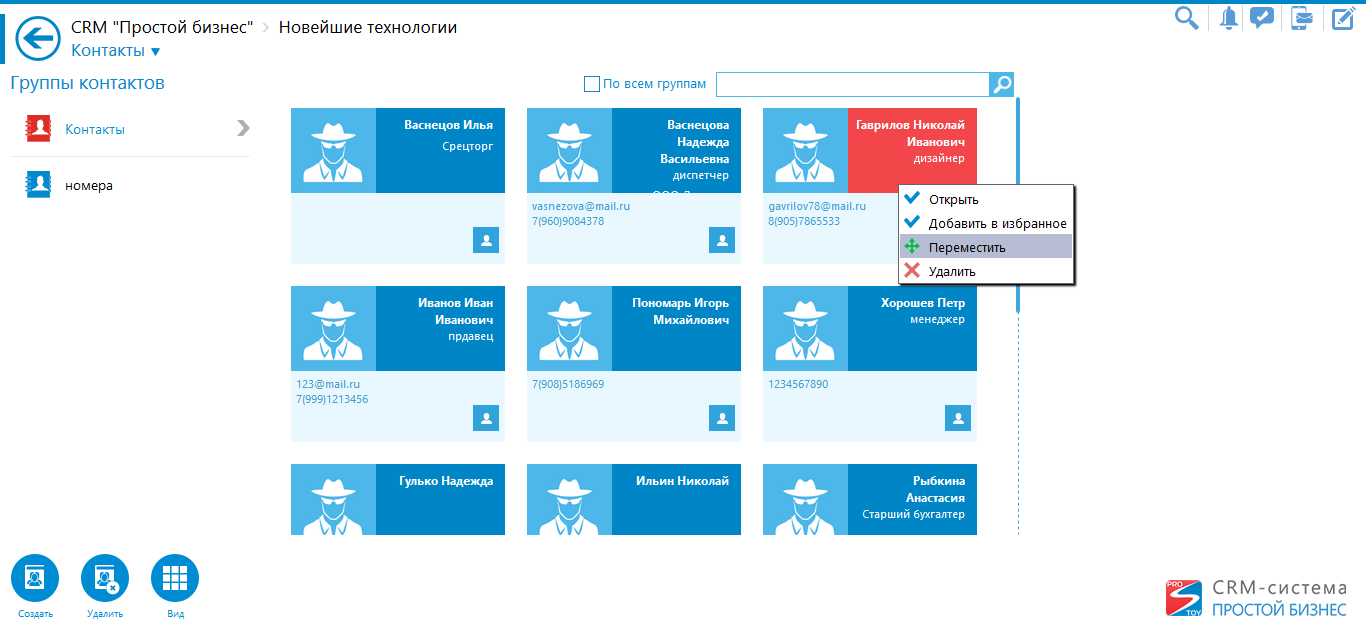Toggle the По всем группам checkbox
Image resolution: width=1366 pixels, height=633 pixels.
point(592,84)
